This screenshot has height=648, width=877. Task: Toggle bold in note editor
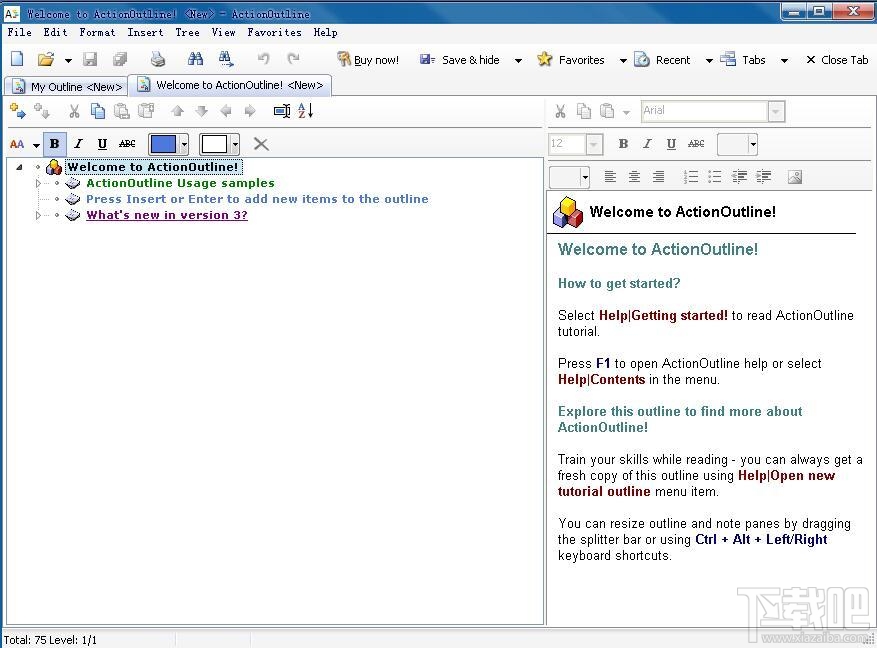(623, 144)
